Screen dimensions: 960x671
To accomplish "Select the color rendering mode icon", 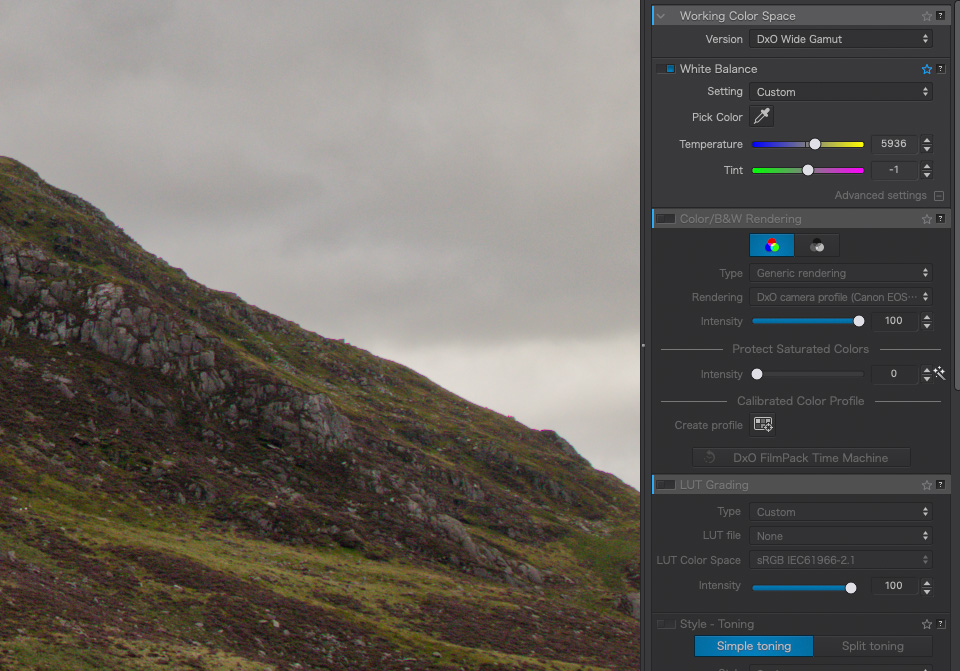I will 771,245.
